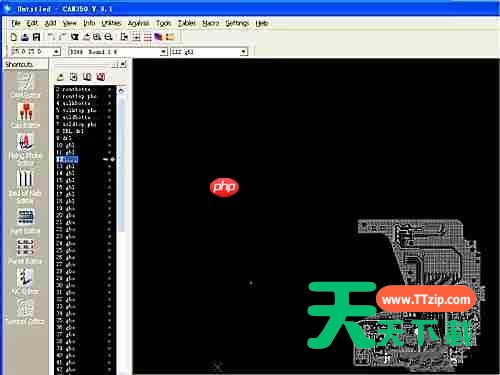Image resolution: width=500 pixels, height=375 pixels.
Task: Open the Symbol Editor shortcut
Action: point(25,312)
